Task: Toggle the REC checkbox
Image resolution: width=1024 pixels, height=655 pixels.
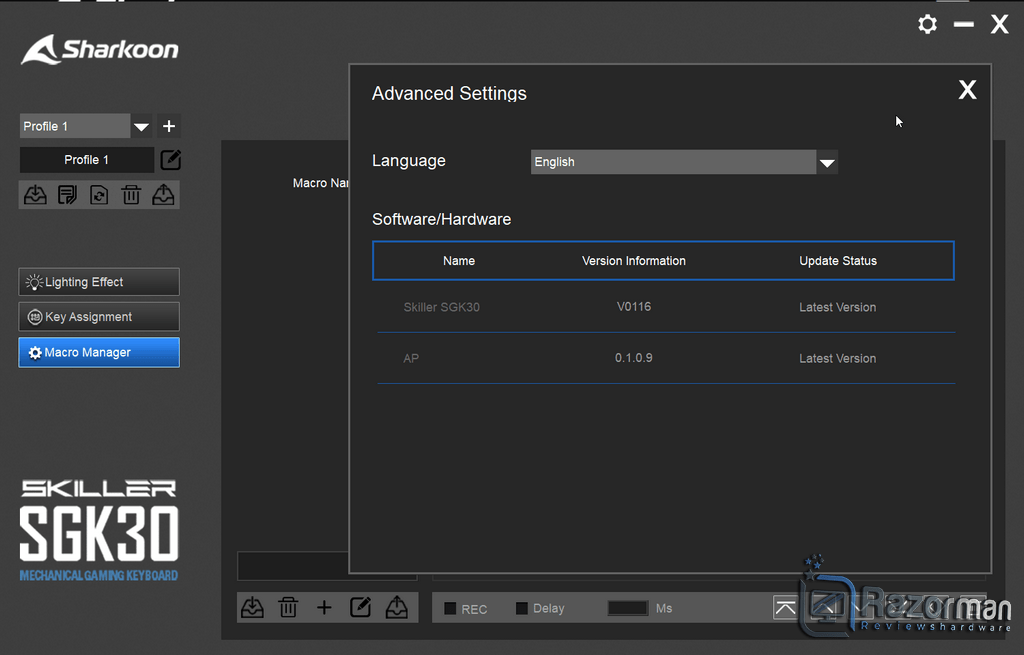Action: tap(450, 608)
